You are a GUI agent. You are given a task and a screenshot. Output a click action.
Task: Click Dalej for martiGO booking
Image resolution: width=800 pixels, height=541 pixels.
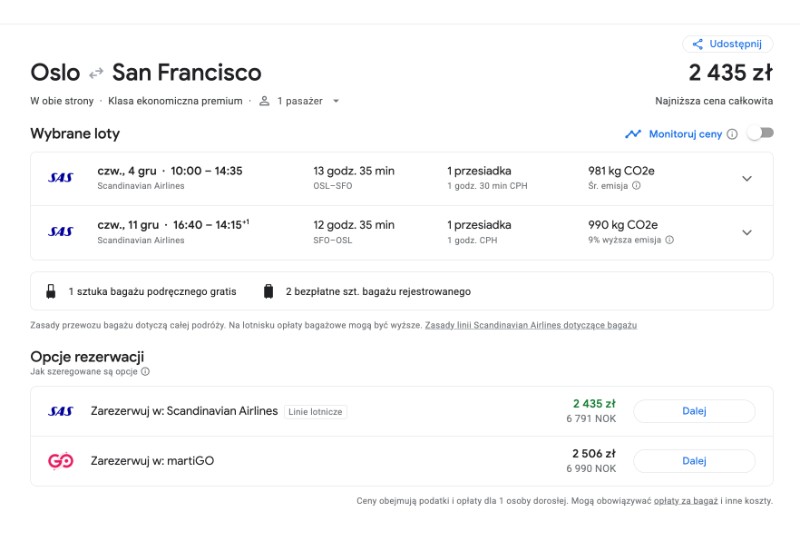coord(694,461)
